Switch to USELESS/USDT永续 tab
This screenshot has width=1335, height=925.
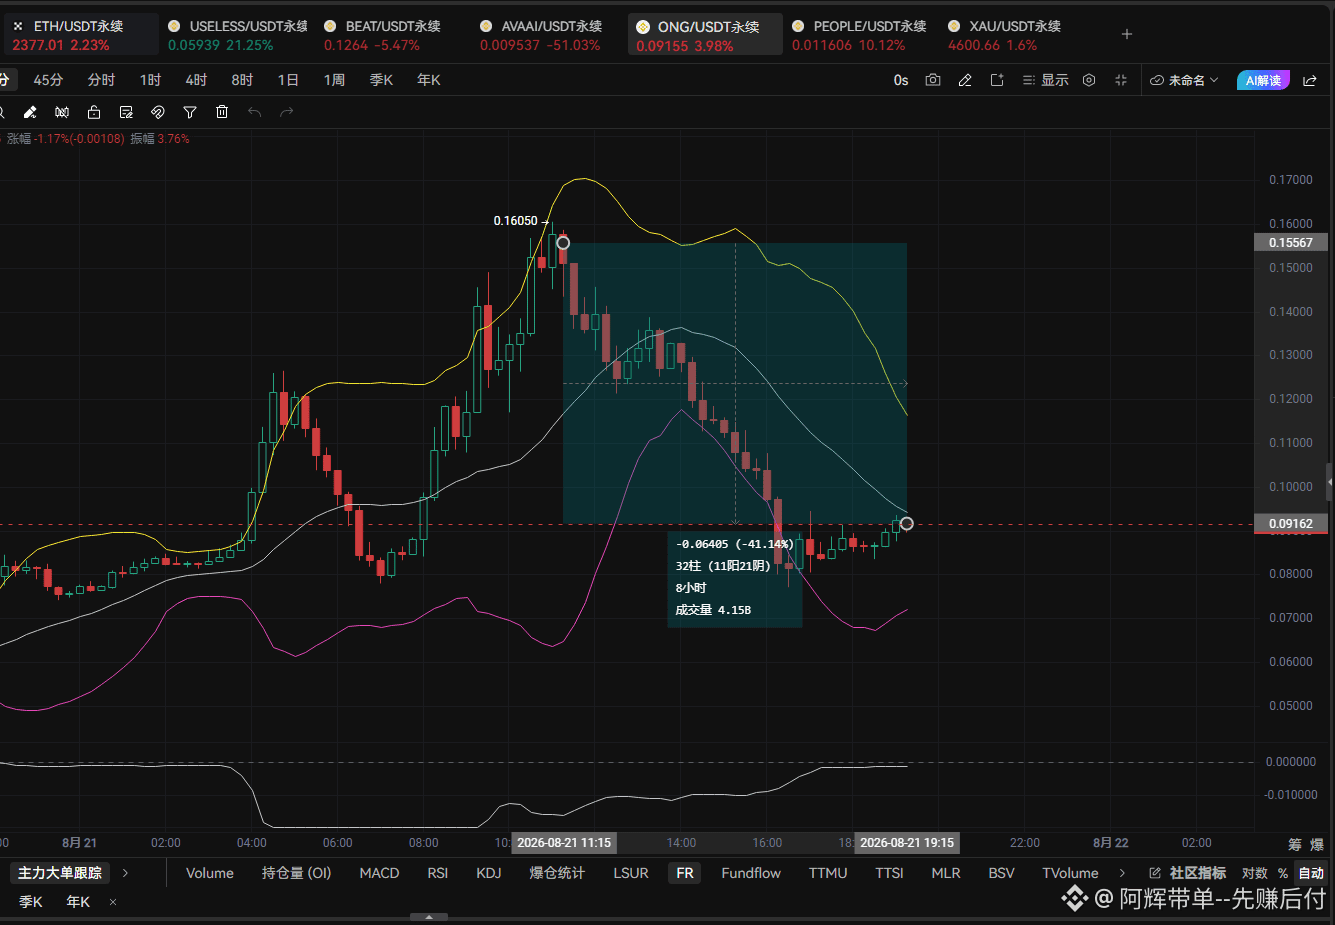(x=238, y=35)
